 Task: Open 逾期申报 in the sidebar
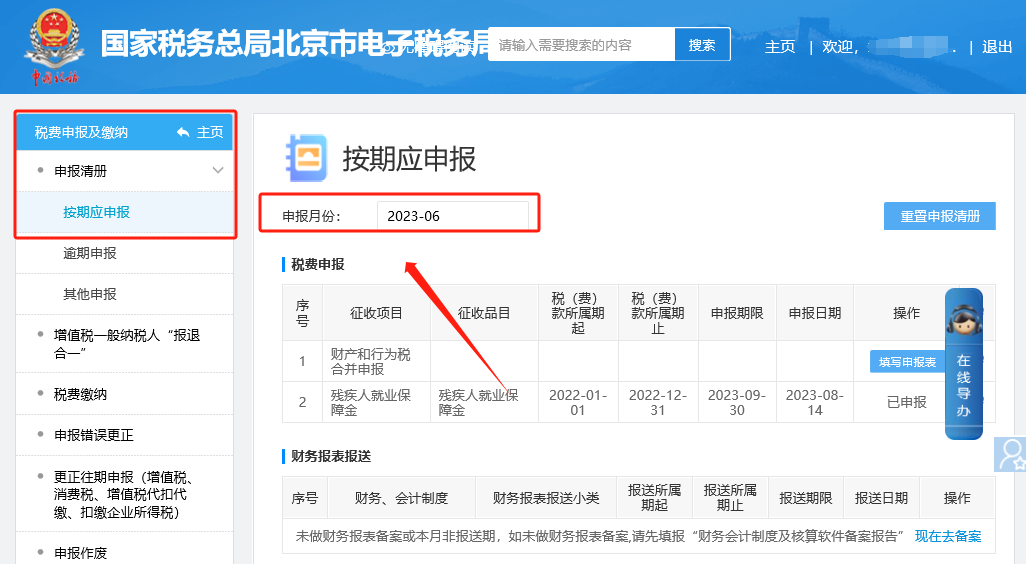click(x=90, y=253)
